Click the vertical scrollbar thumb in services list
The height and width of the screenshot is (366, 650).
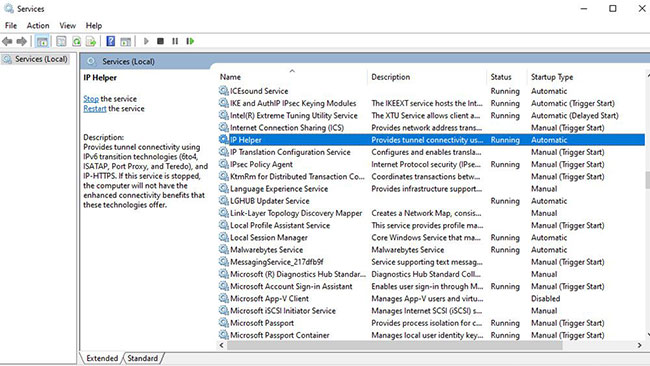(648, 180)
